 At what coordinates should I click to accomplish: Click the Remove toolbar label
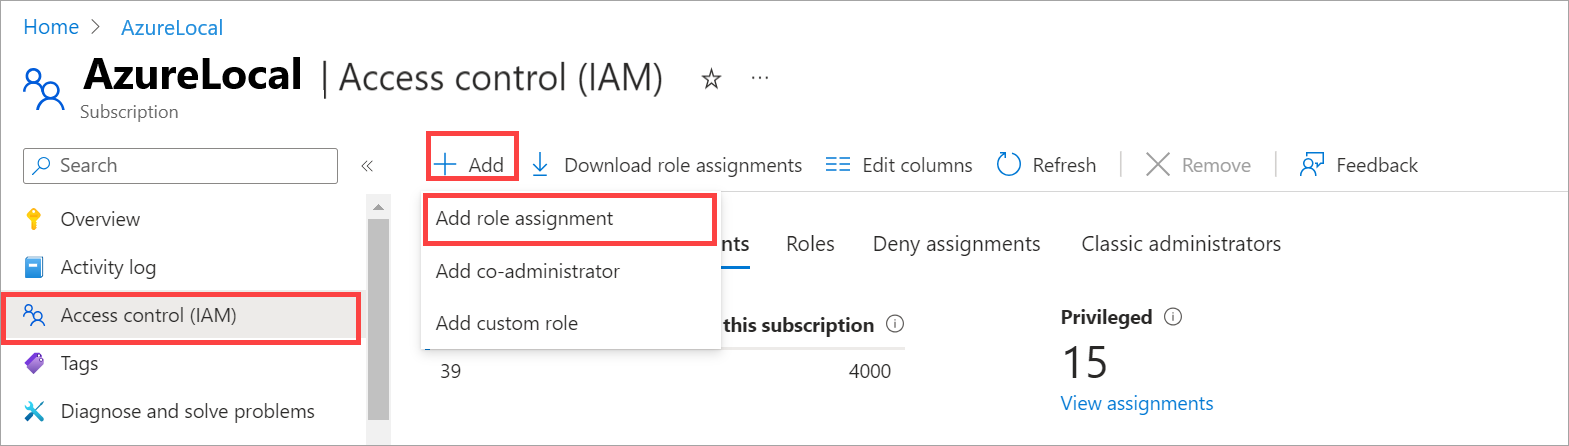tap(1216, 165)
